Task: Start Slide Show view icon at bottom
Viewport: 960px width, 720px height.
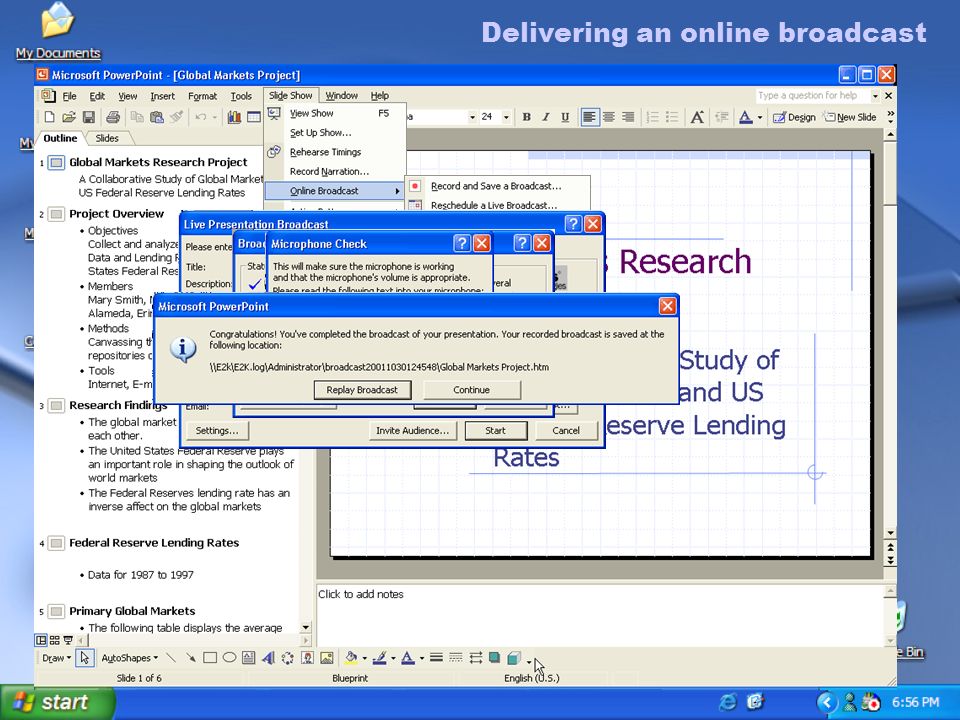Action: (x=68, y=640)
